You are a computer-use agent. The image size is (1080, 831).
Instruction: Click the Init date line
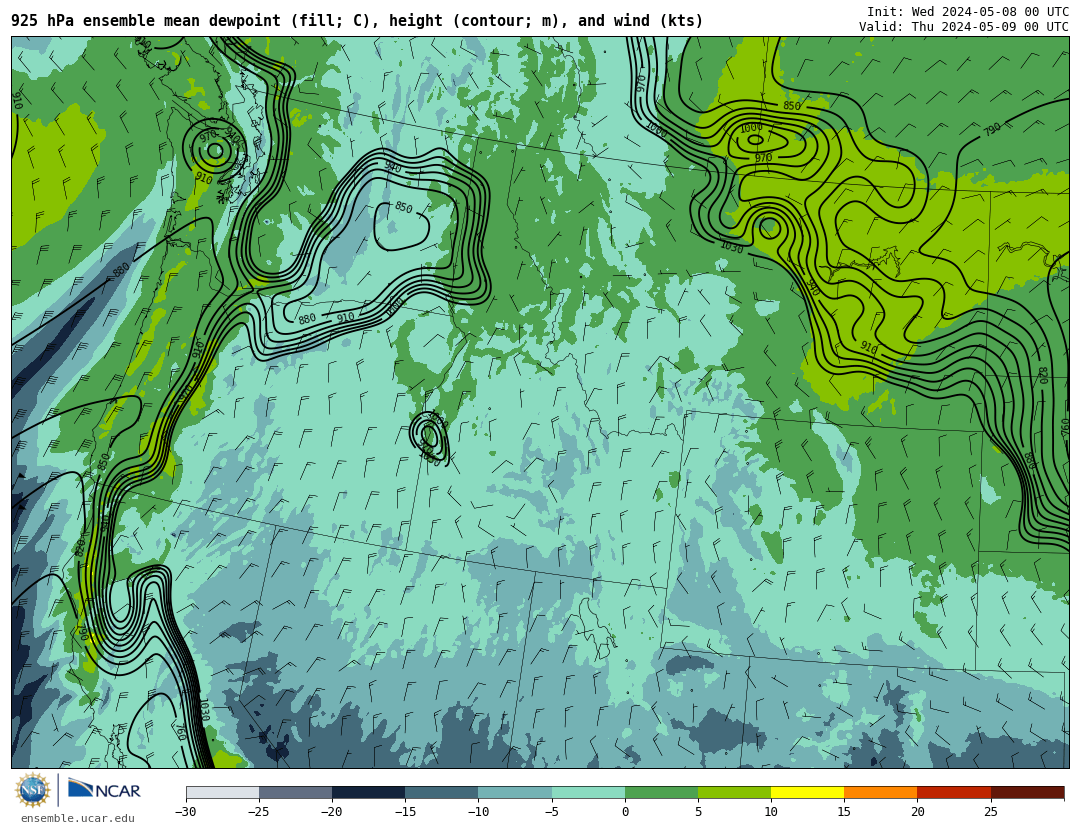(x=968, y=11)
